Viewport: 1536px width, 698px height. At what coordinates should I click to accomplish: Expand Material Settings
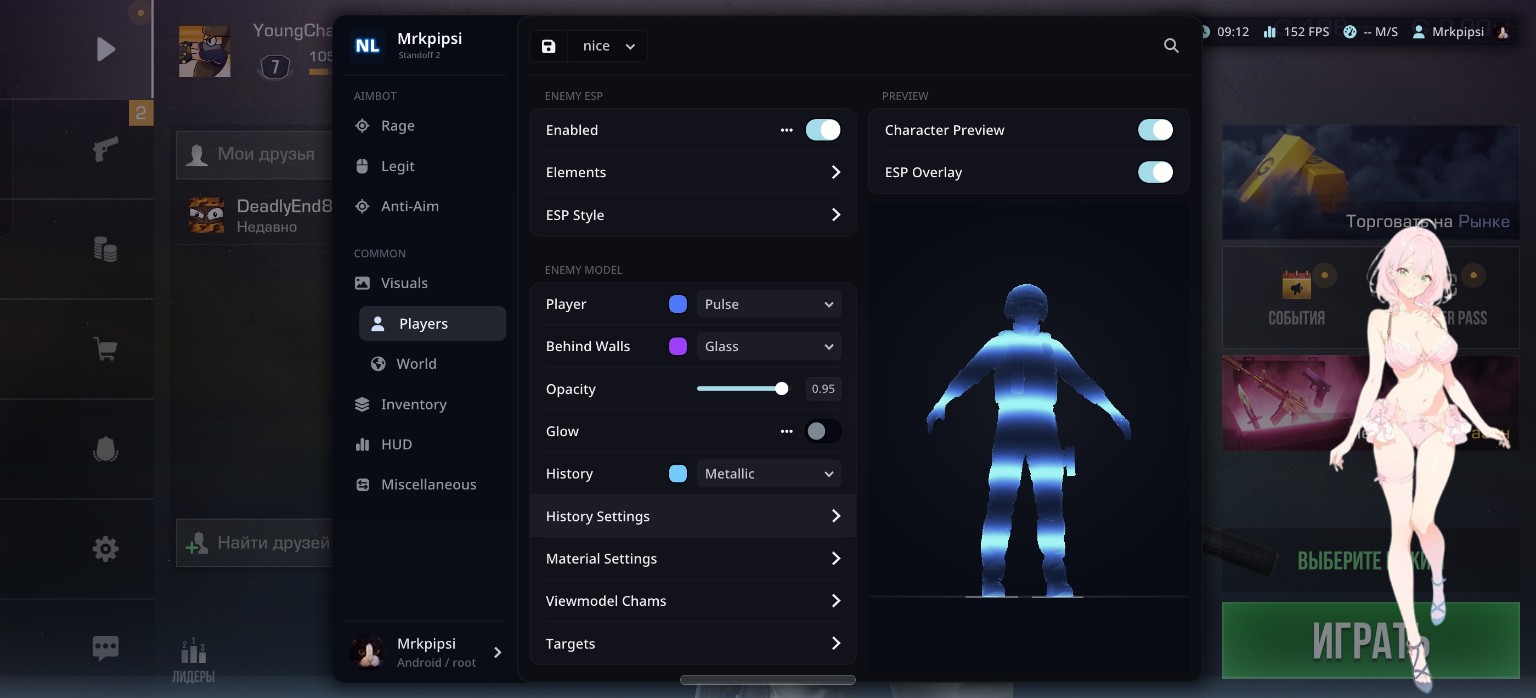(693, 558)
